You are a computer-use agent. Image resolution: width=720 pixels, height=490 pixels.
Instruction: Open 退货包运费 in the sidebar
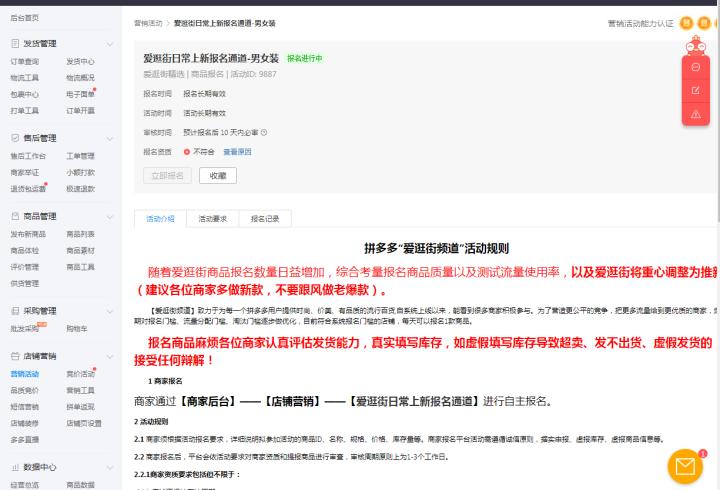pyautogui.click(x=28, y=189)
